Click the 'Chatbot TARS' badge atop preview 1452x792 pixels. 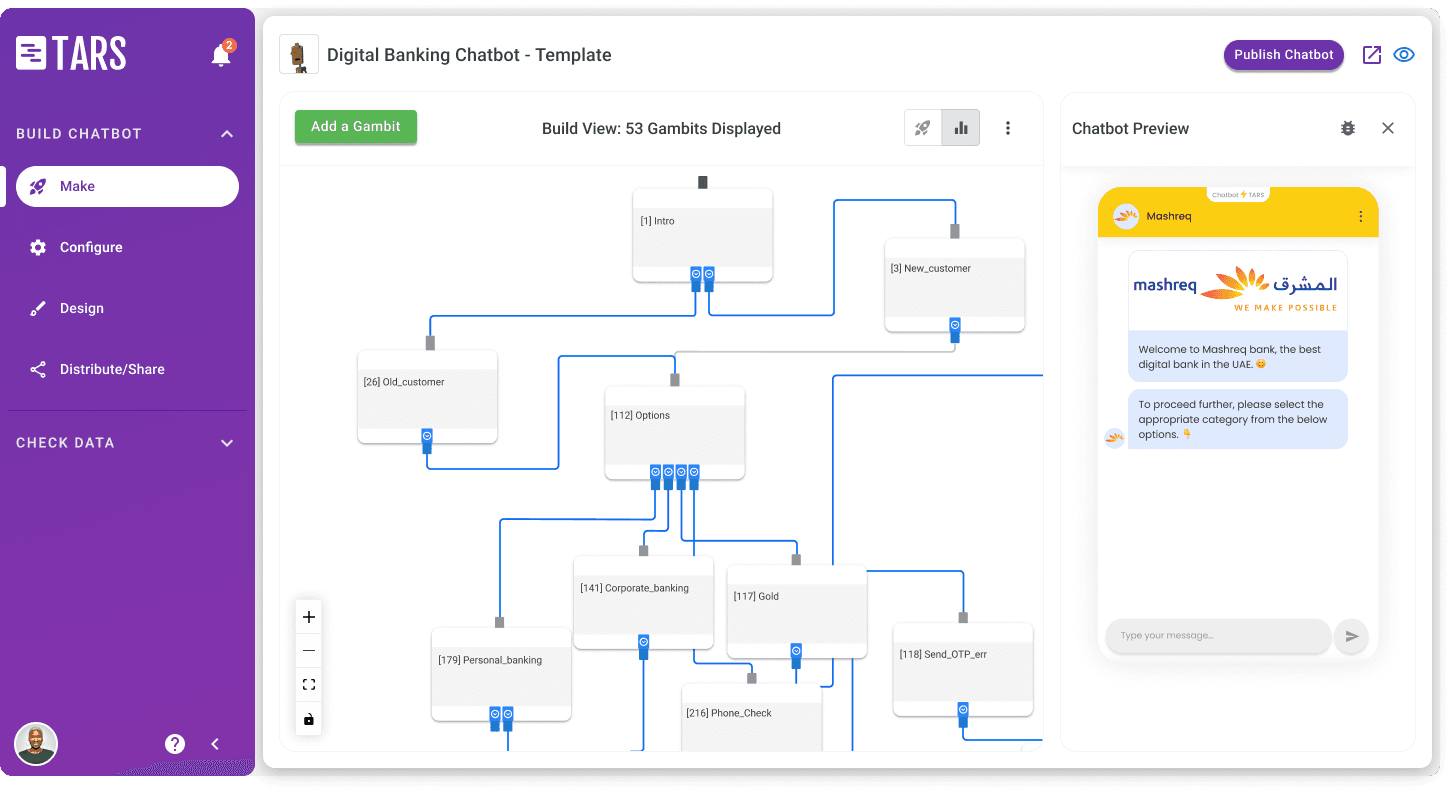(x=1238, y=195)
